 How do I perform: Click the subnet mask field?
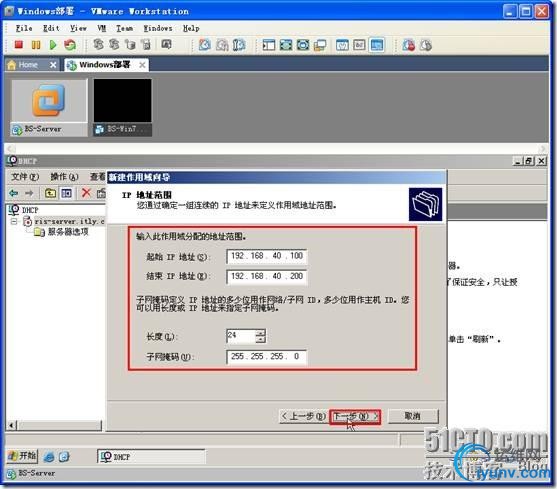tap(267, 357)
